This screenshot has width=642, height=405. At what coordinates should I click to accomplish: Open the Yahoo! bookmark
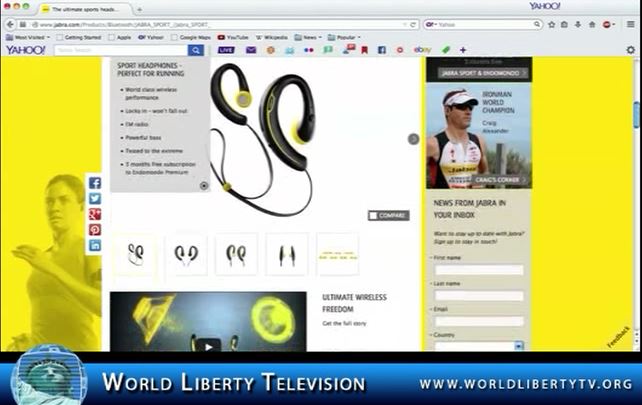[x=151, y=37]
